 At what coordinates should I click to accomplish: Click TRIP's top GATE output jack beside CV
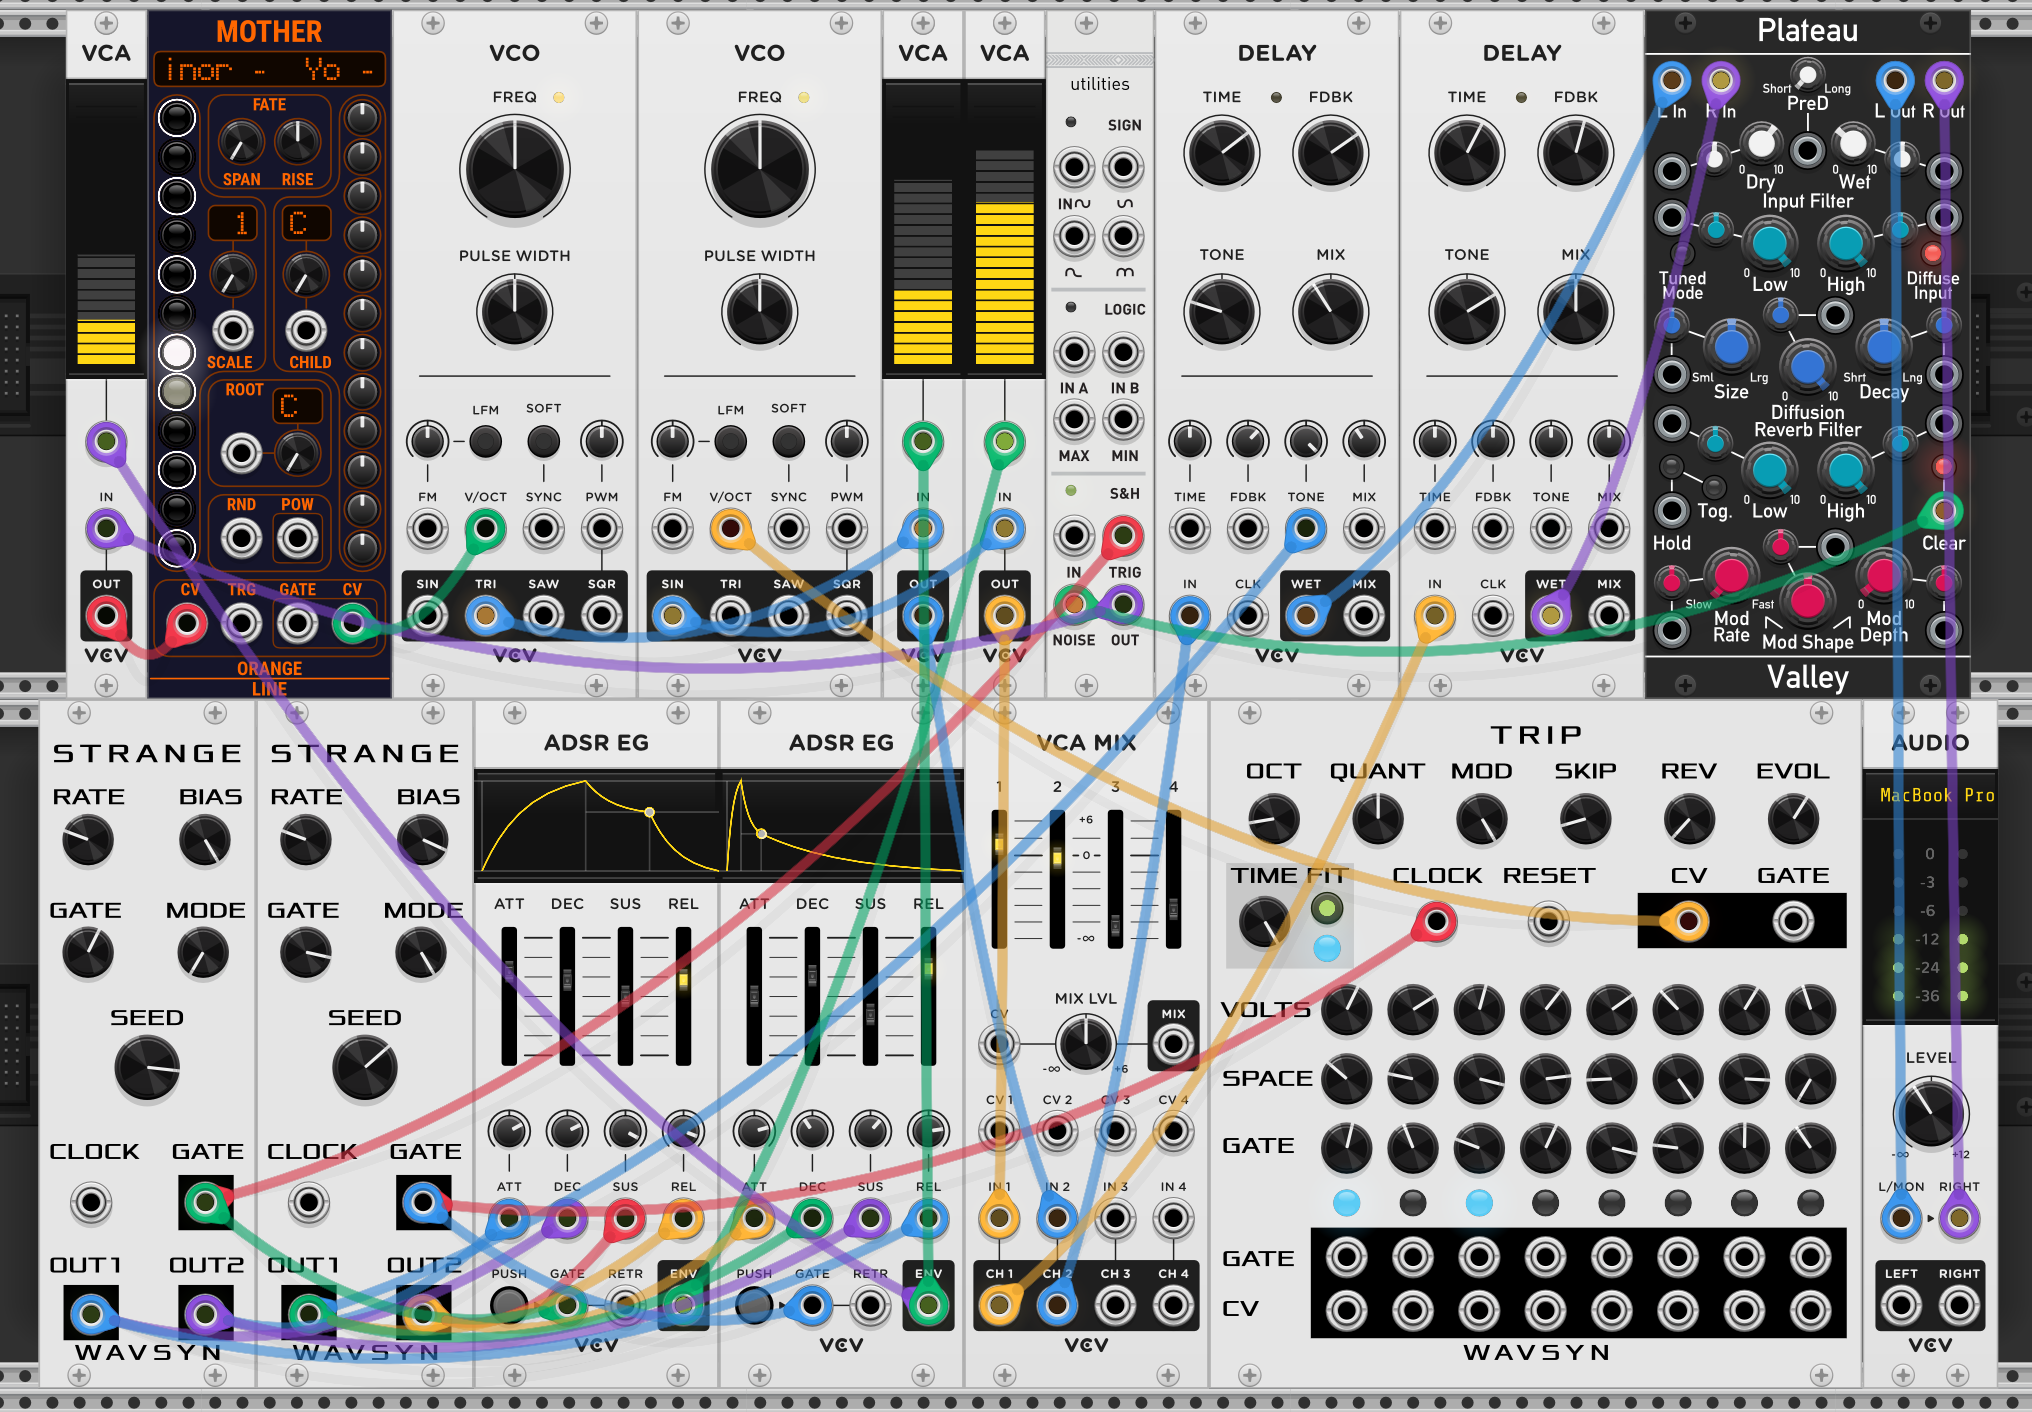(x=1793, y=921)
